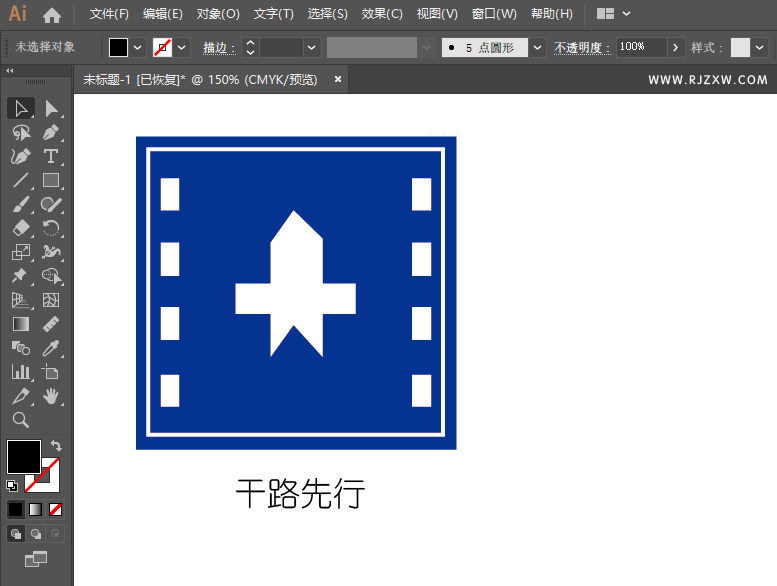The width and height of the screenshot is (777, 586).
Task: Select the Direct Selection tool
Action: (52, 108)
